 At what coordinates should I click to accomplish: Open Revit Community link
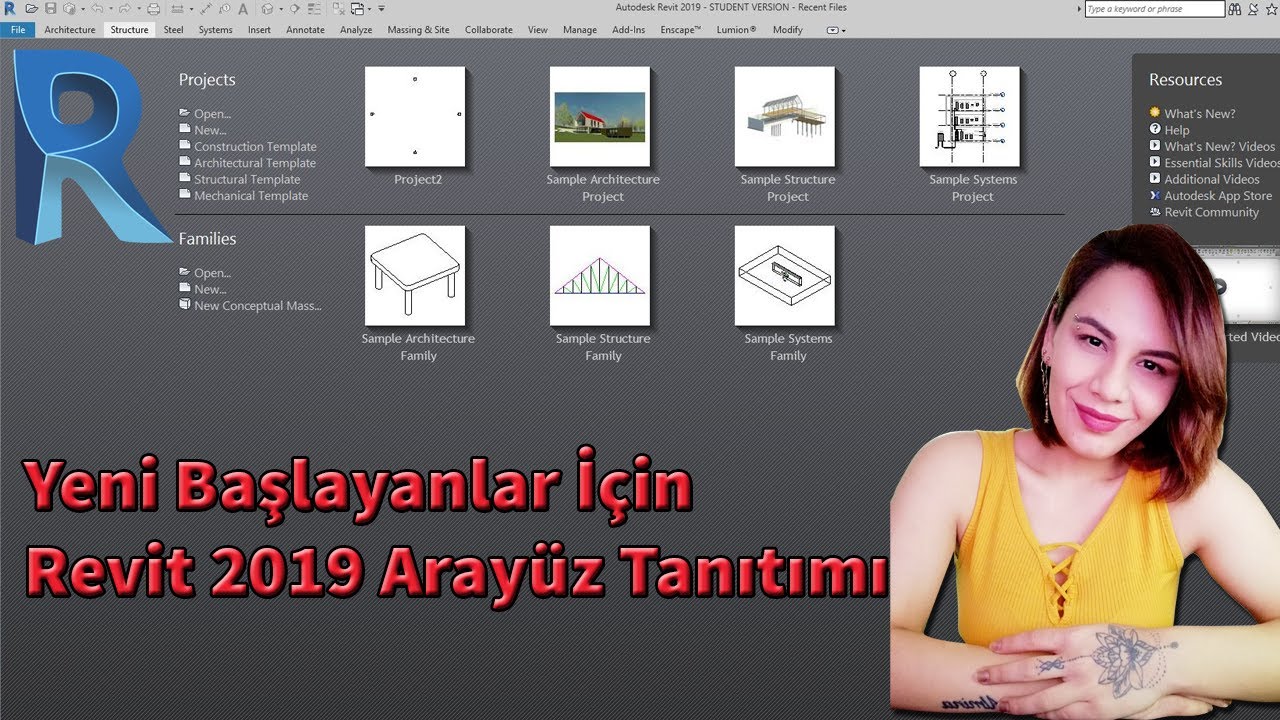pos(1211,212)
